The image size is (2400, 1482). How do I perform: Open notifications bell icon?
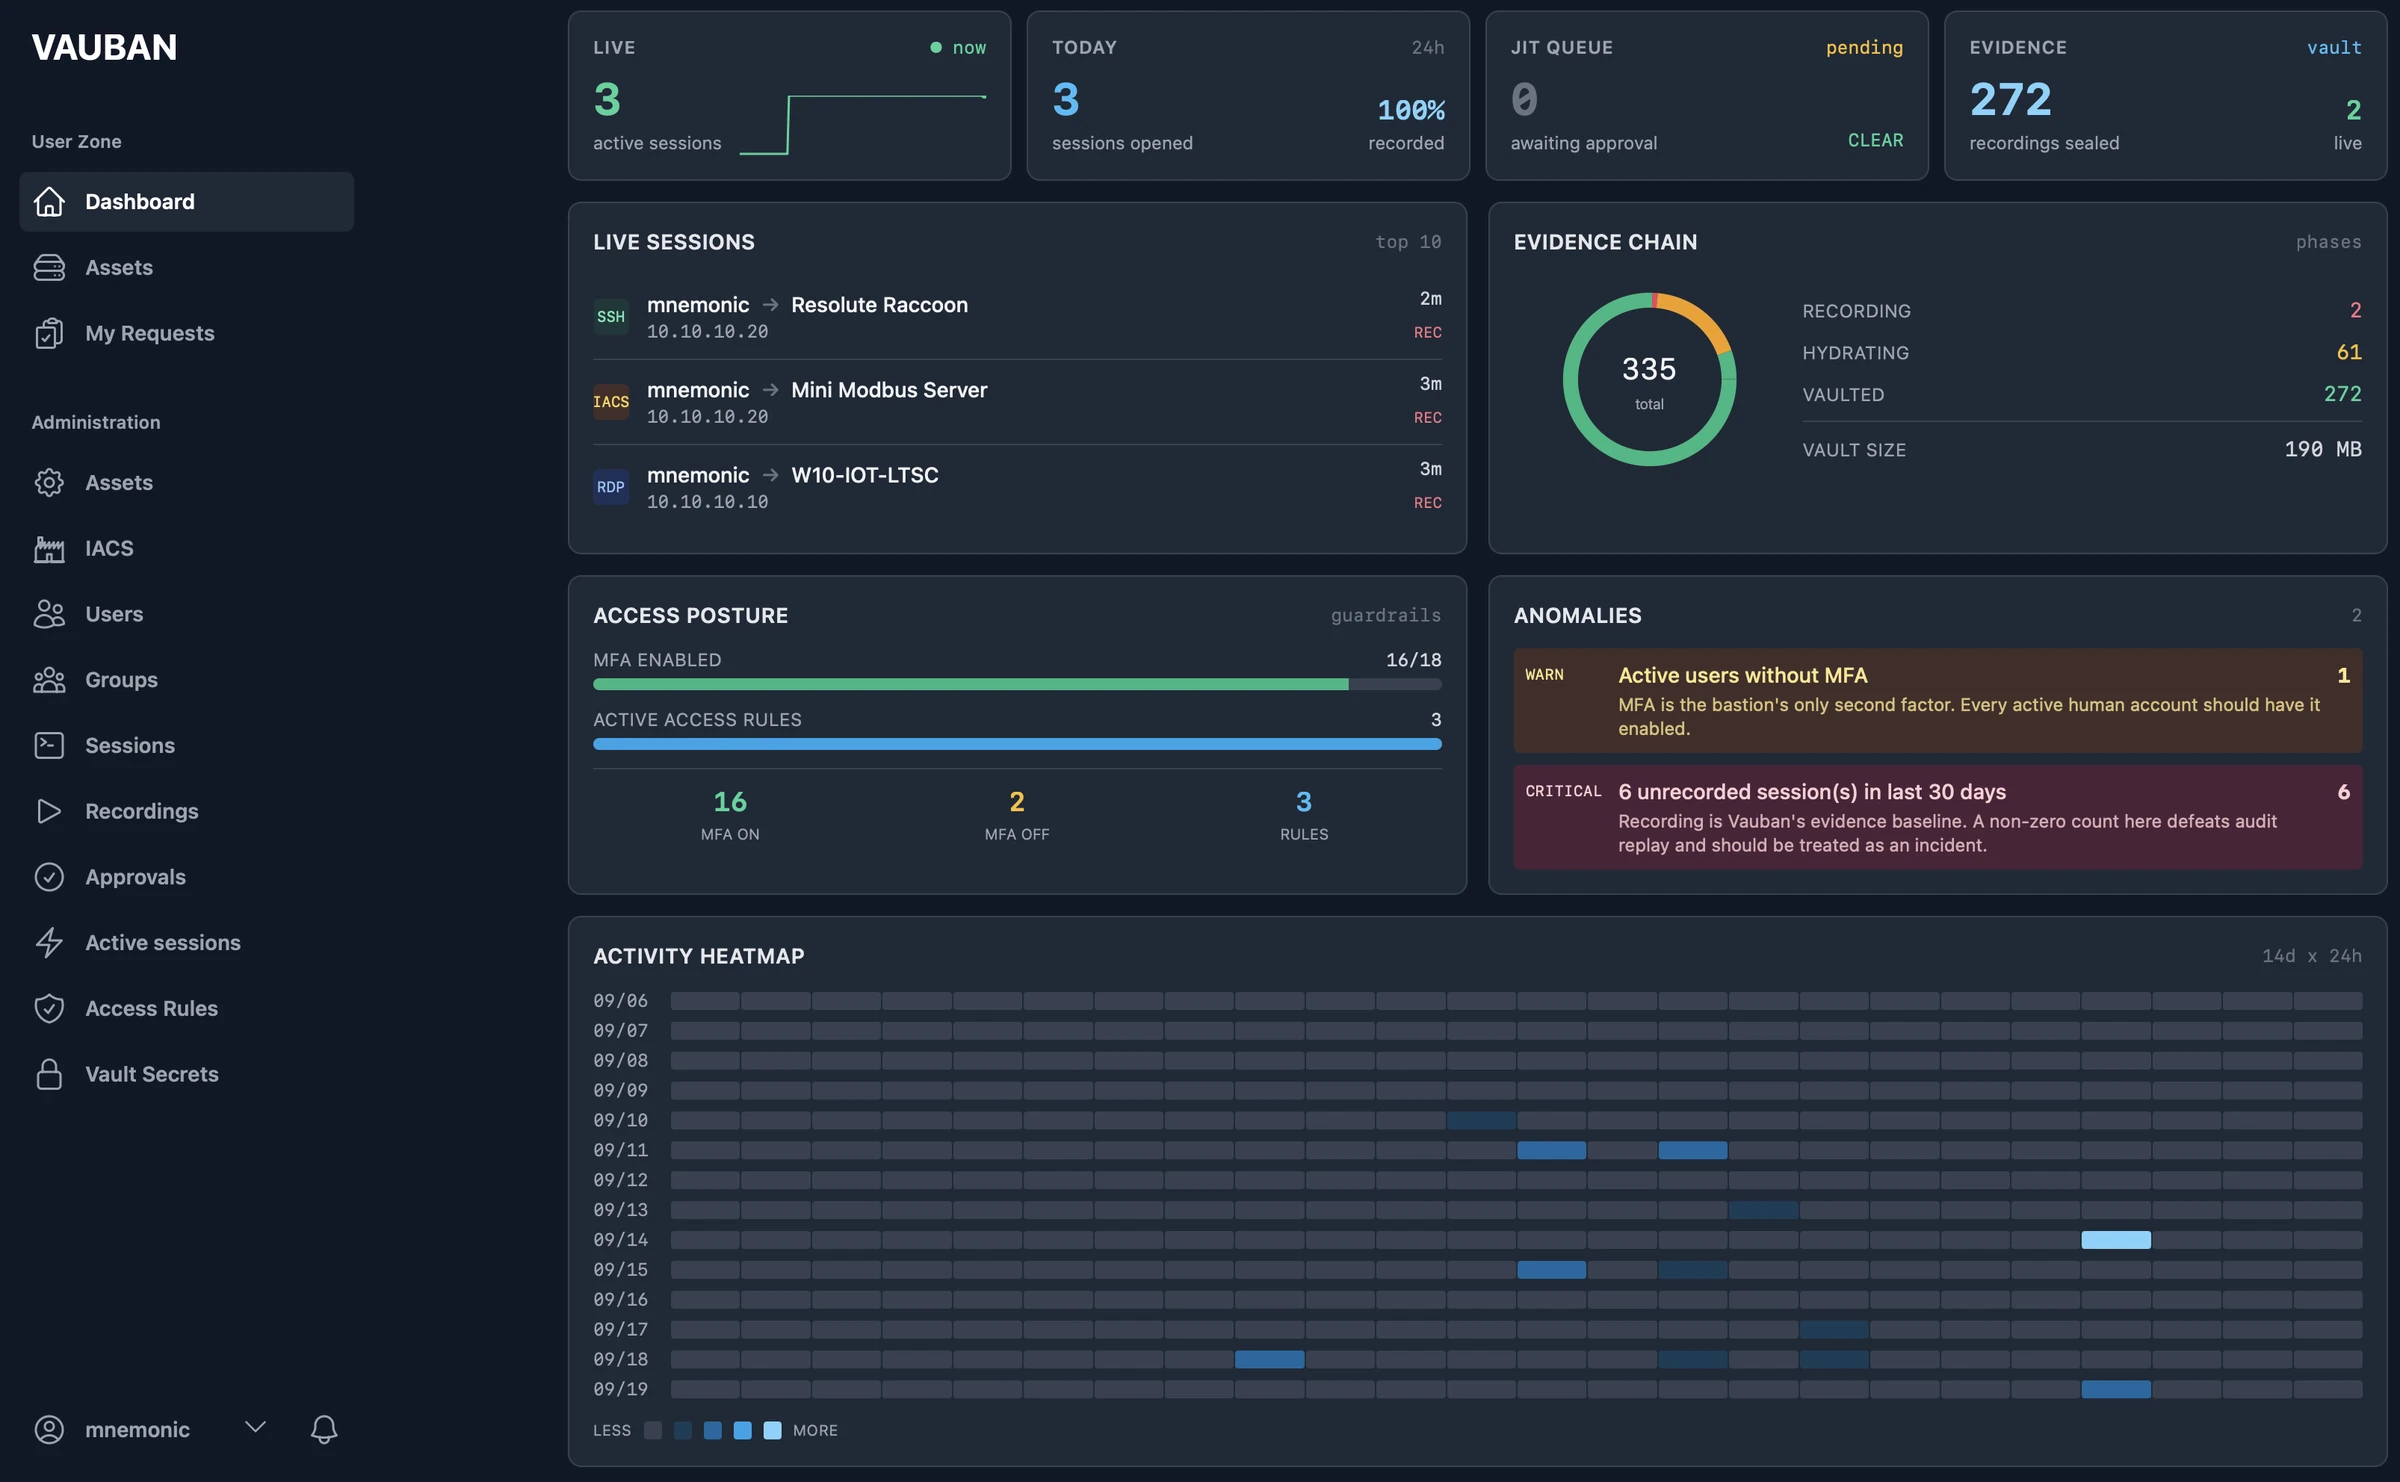click(x=324, y=1429)
